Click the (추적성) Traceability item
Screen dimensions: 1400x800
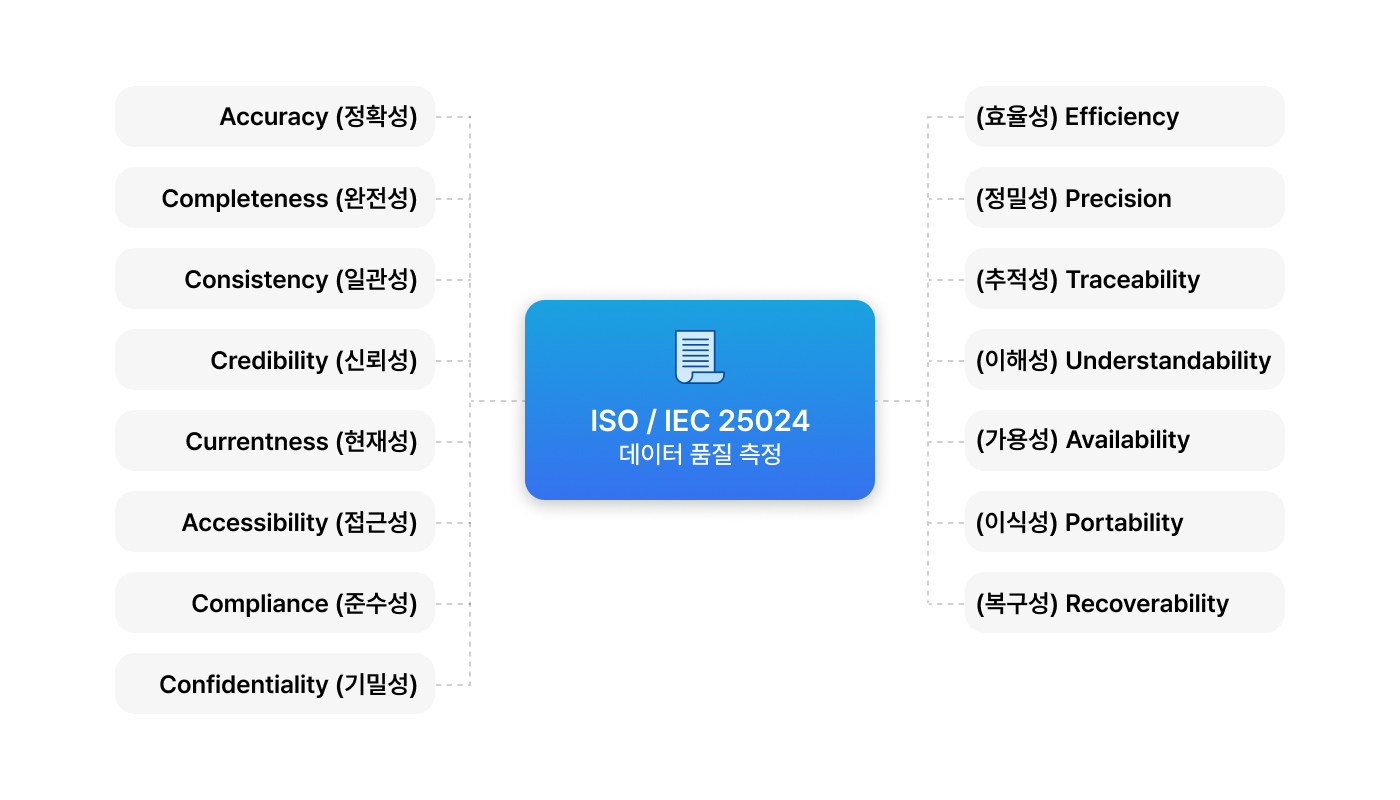1125,279
